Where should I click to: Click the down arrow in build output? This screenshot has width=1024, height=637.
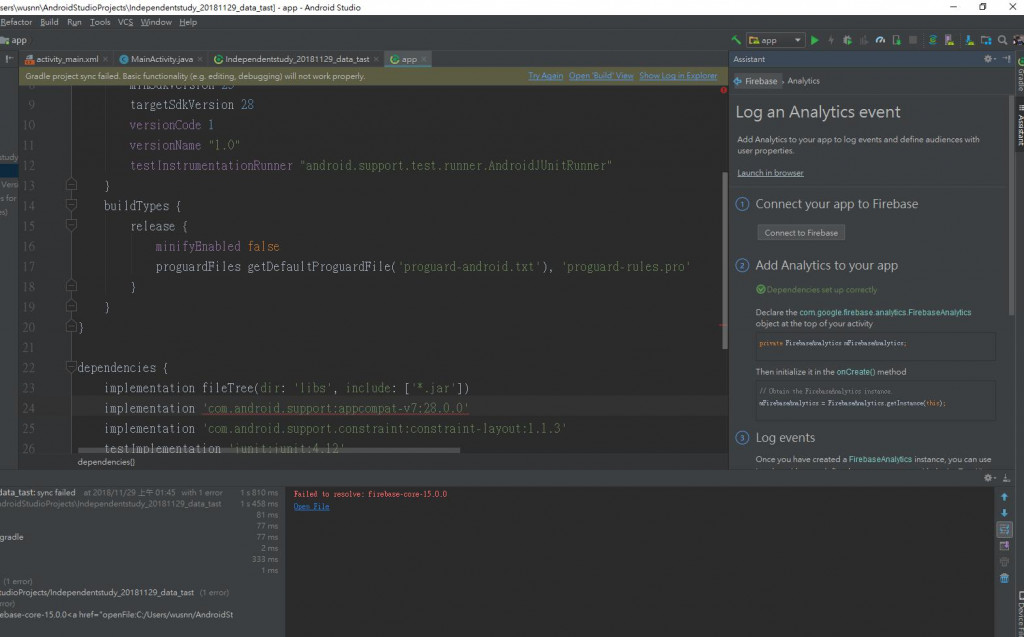coord(1004,513)
